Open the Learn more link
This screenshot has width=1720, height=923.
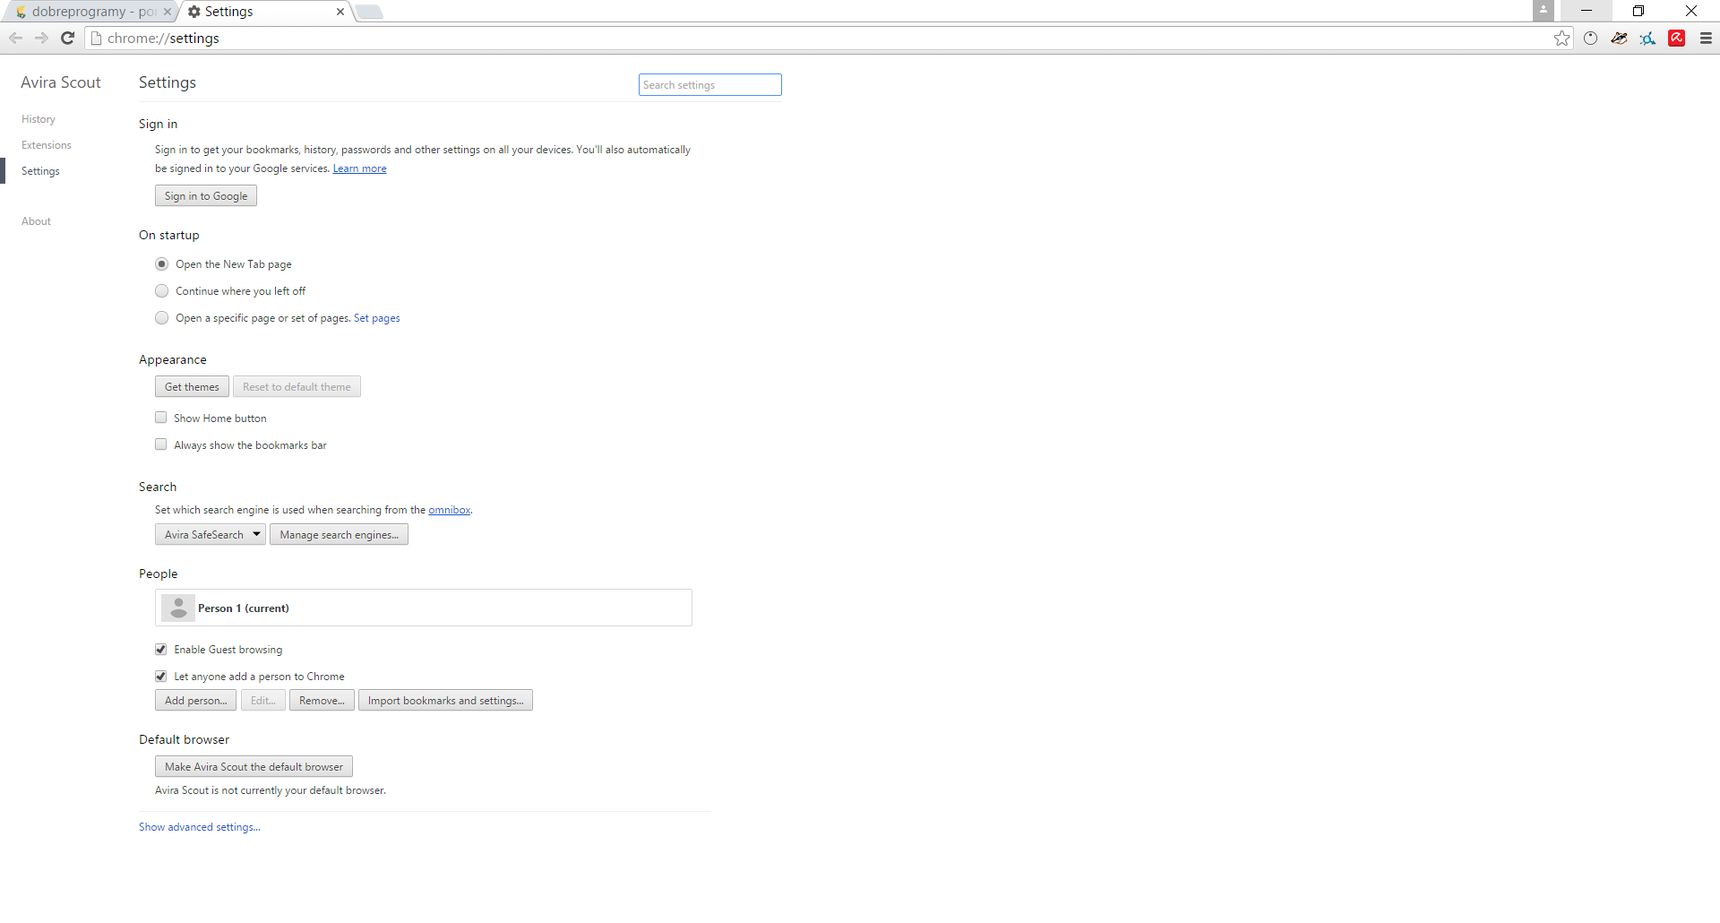[x=360, y=169]
